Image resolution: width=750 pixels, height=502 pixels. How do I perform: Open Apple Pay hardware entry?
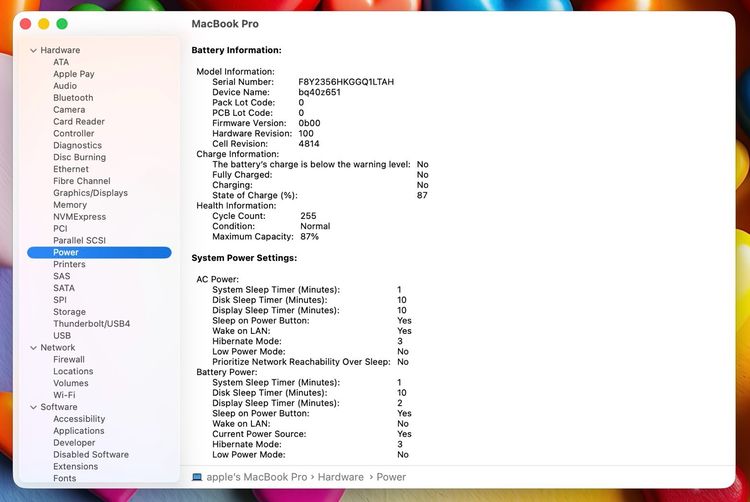coord(74,74)
